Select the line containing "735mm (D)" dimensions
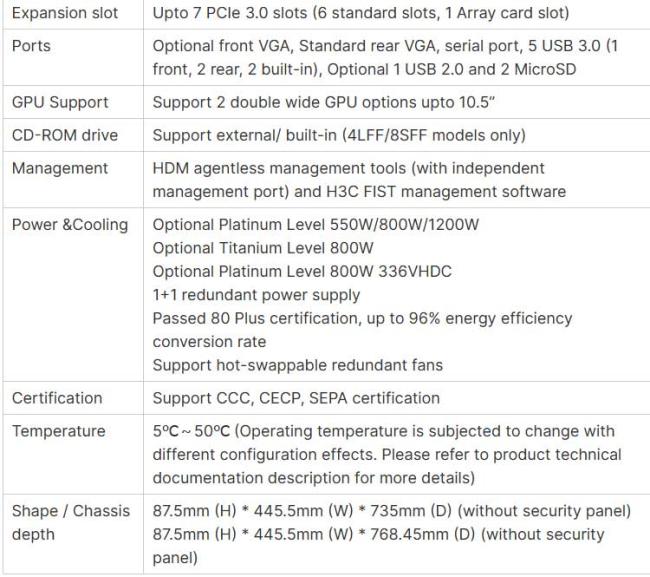The width and height of the screenshot is (650, 577). [x=391, y=511]
